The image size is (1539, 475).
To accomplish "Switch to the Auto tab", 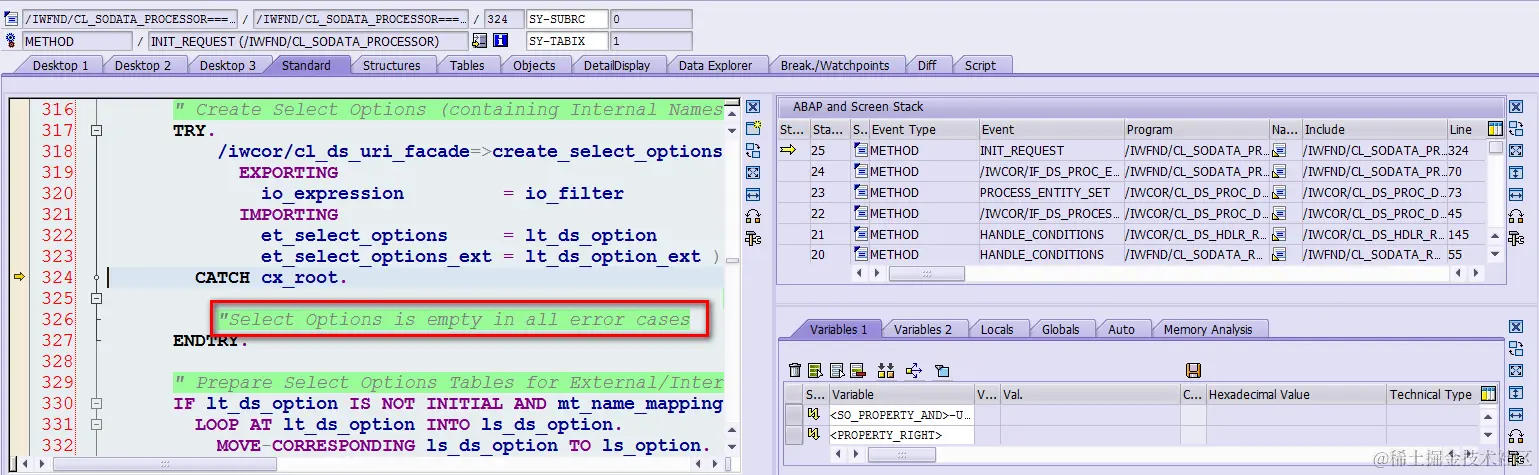I will [x=1122, y=329].
